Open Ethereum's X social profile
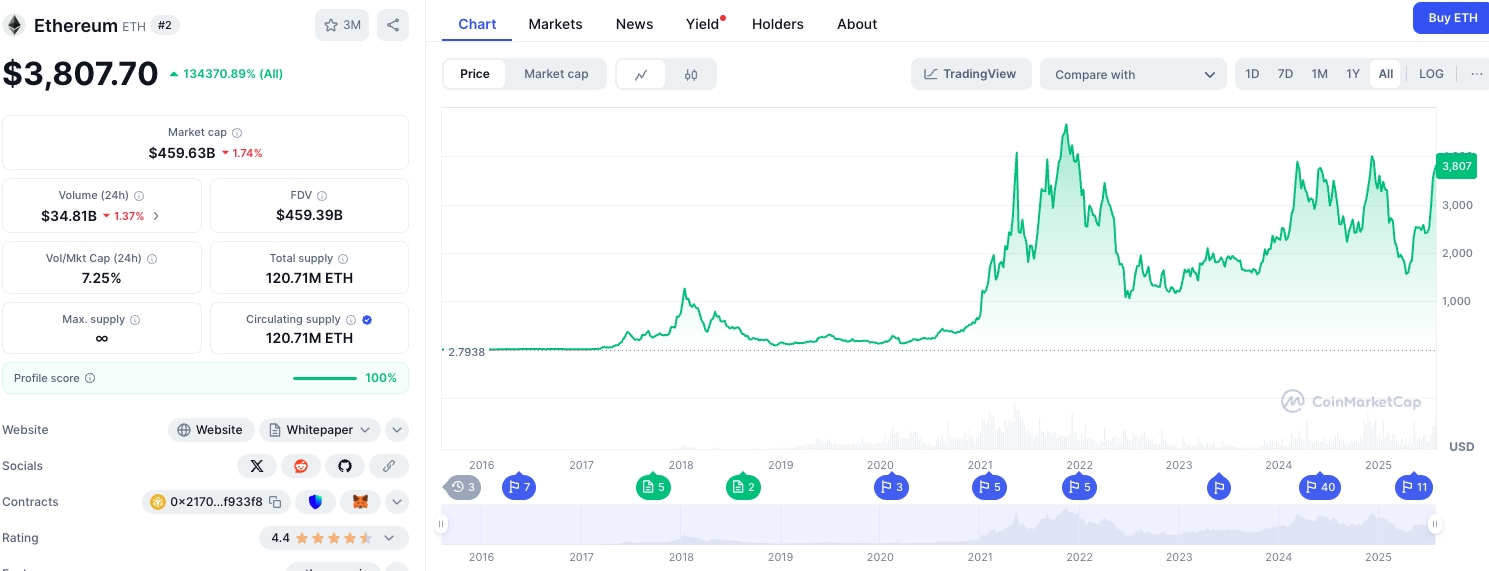 [x=257, y=466]
